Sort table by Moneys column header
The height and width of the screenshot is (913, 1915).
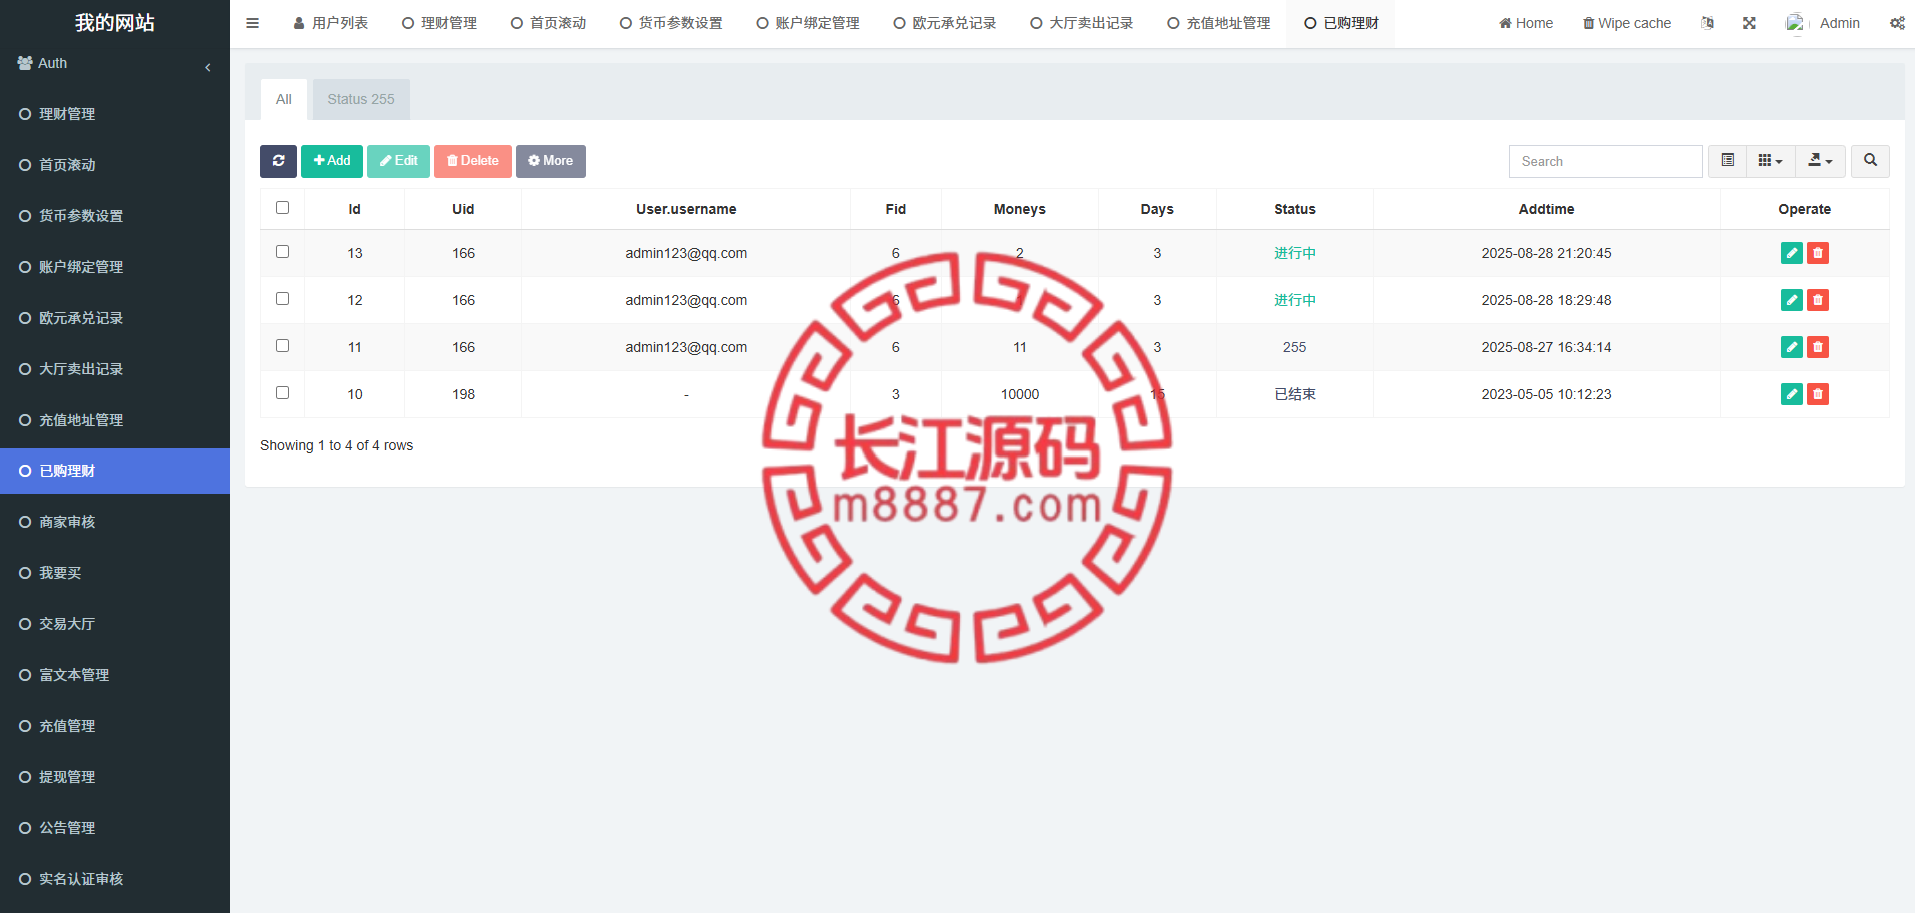coord(1020,209)
